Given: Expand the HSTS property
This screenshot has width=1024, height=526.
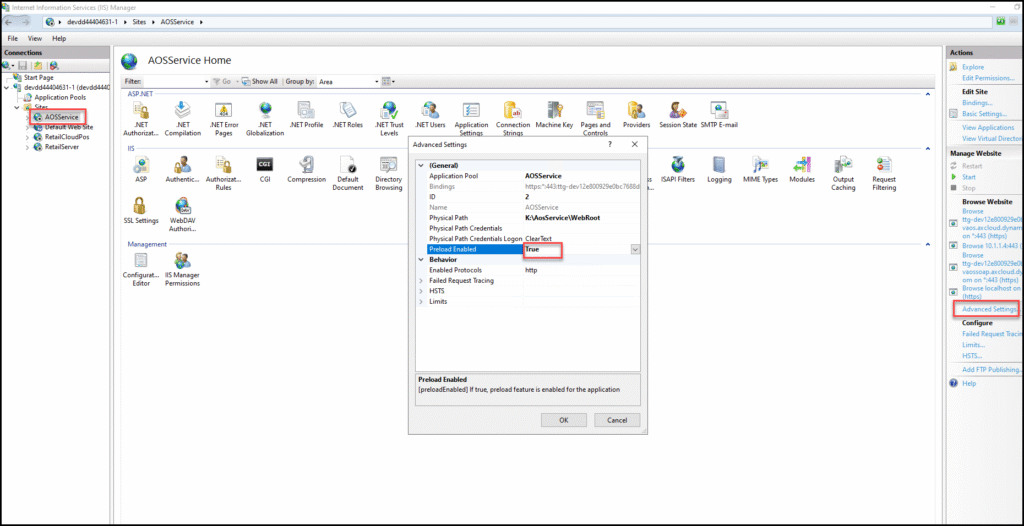Looking at the screenshot, I should tap(421, 291).
